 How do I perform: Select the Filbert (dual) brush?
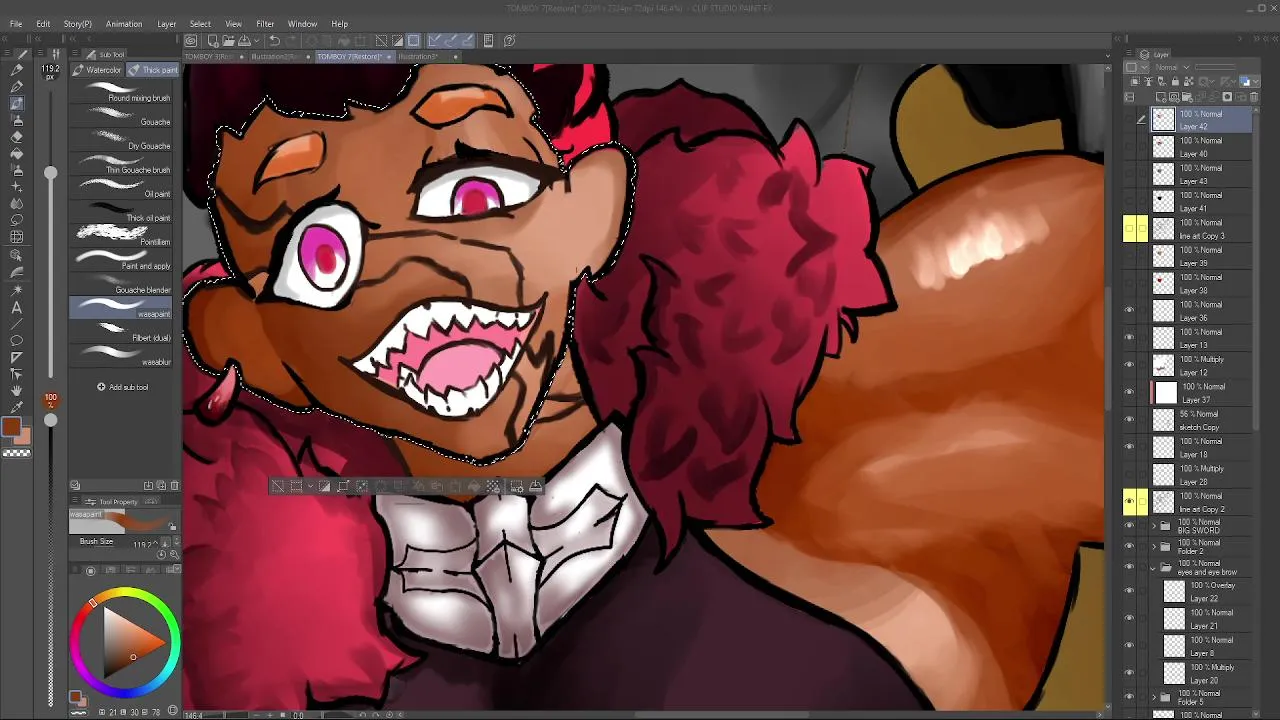[x=121, y=333]
